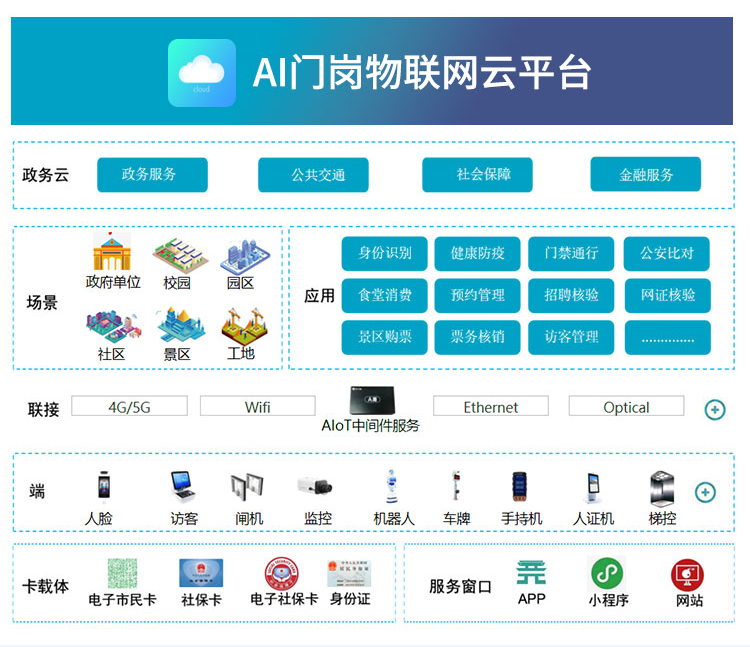Select the 4G/5G connection tab

coord(129,406)
